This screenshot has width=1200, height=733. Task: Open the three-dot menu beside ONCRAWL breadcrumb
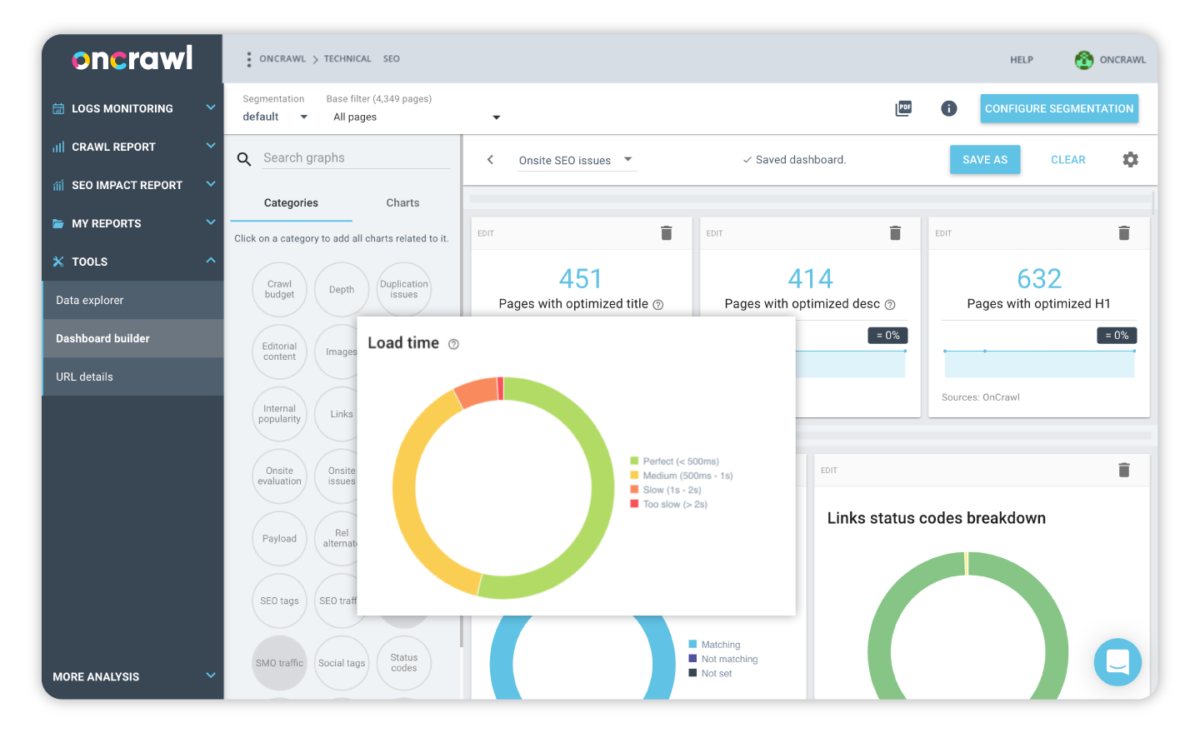pyautogui.click(x=249, y=59)
